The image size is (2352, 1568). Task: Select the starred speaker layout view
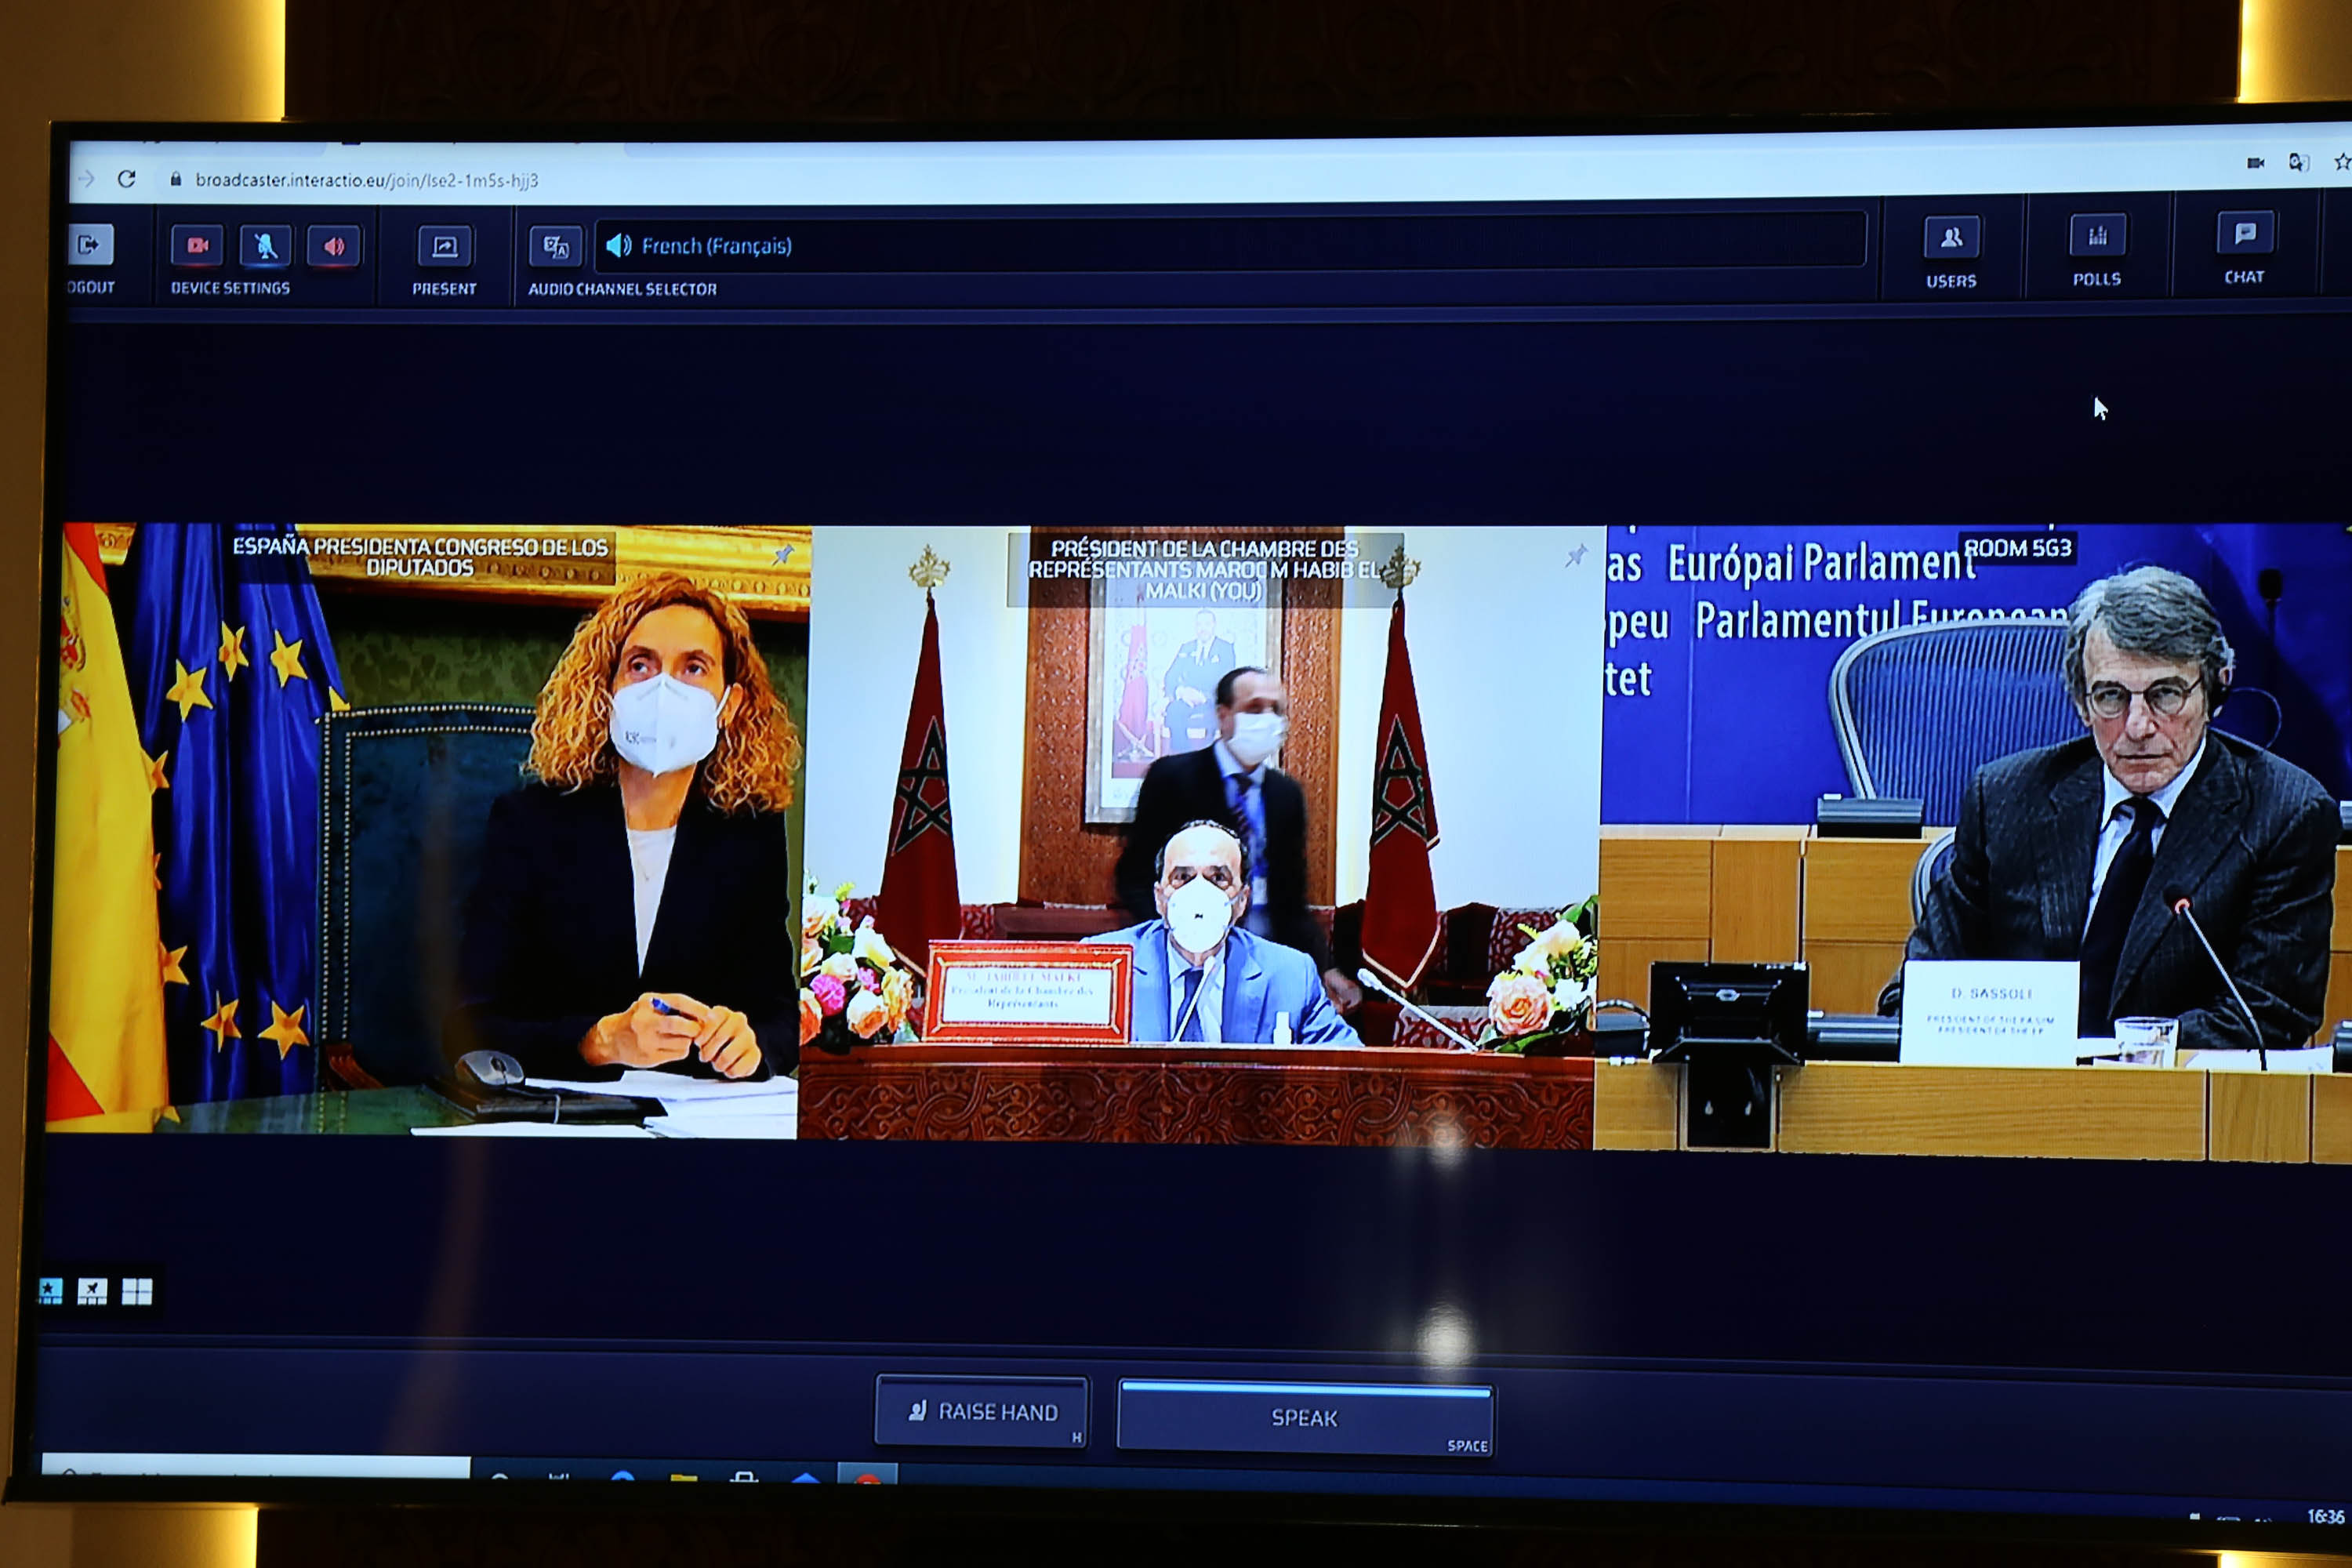pyautogui.click(x=50, y=1291)
